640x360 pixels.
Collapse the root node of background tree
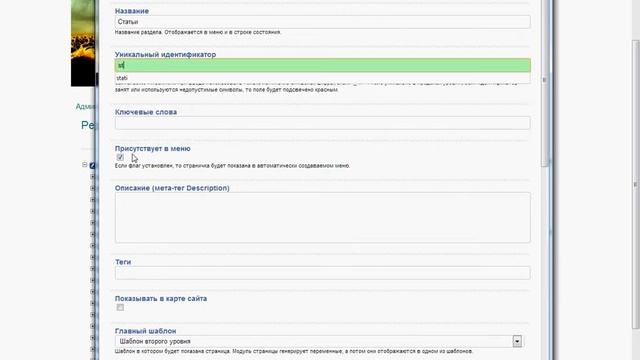[84, 165]
